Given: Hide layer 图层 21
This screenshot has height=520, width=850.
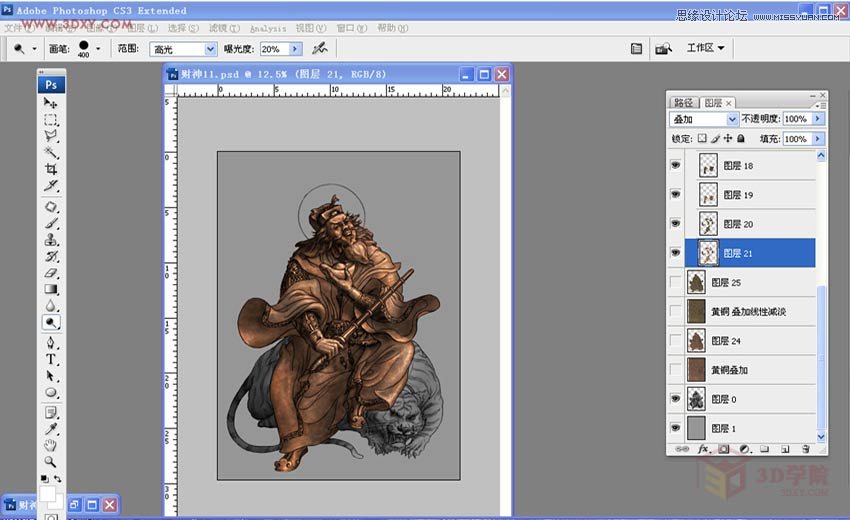Looking at the screenshot, I should coord(675,253).
